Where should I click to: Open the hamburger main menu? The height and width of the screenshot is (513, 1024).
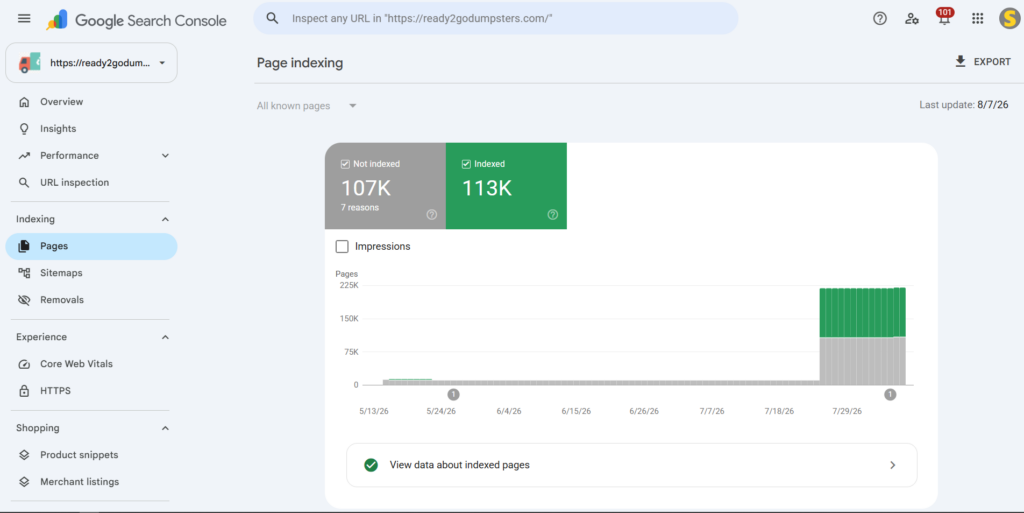click(24, 18)
